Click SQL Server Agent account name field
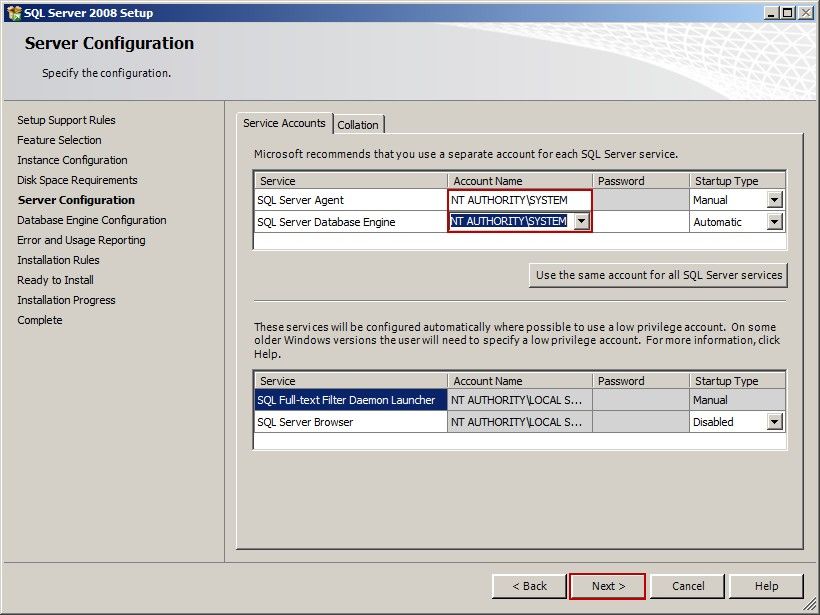The image size is (820, 615). [x=519, y=200]
